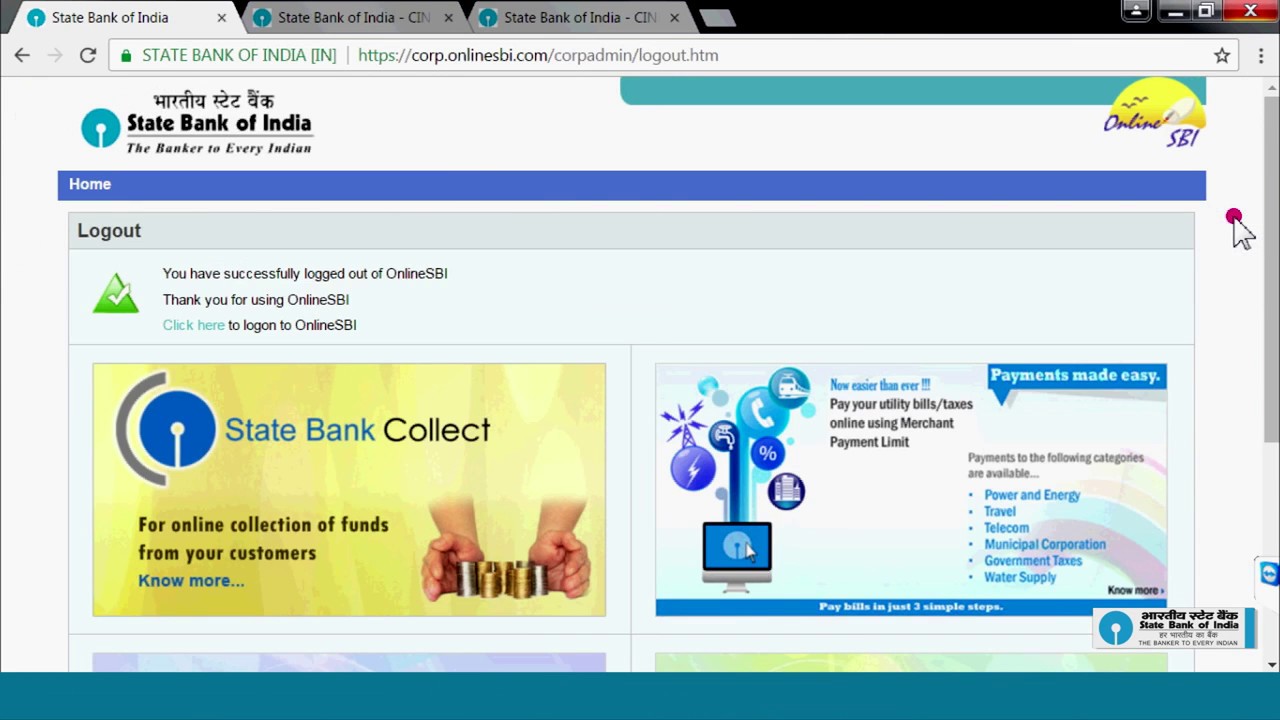Click 'You have successfully logged out of OnlineSBI' text
1280x720 pixels.
point(305,273)
